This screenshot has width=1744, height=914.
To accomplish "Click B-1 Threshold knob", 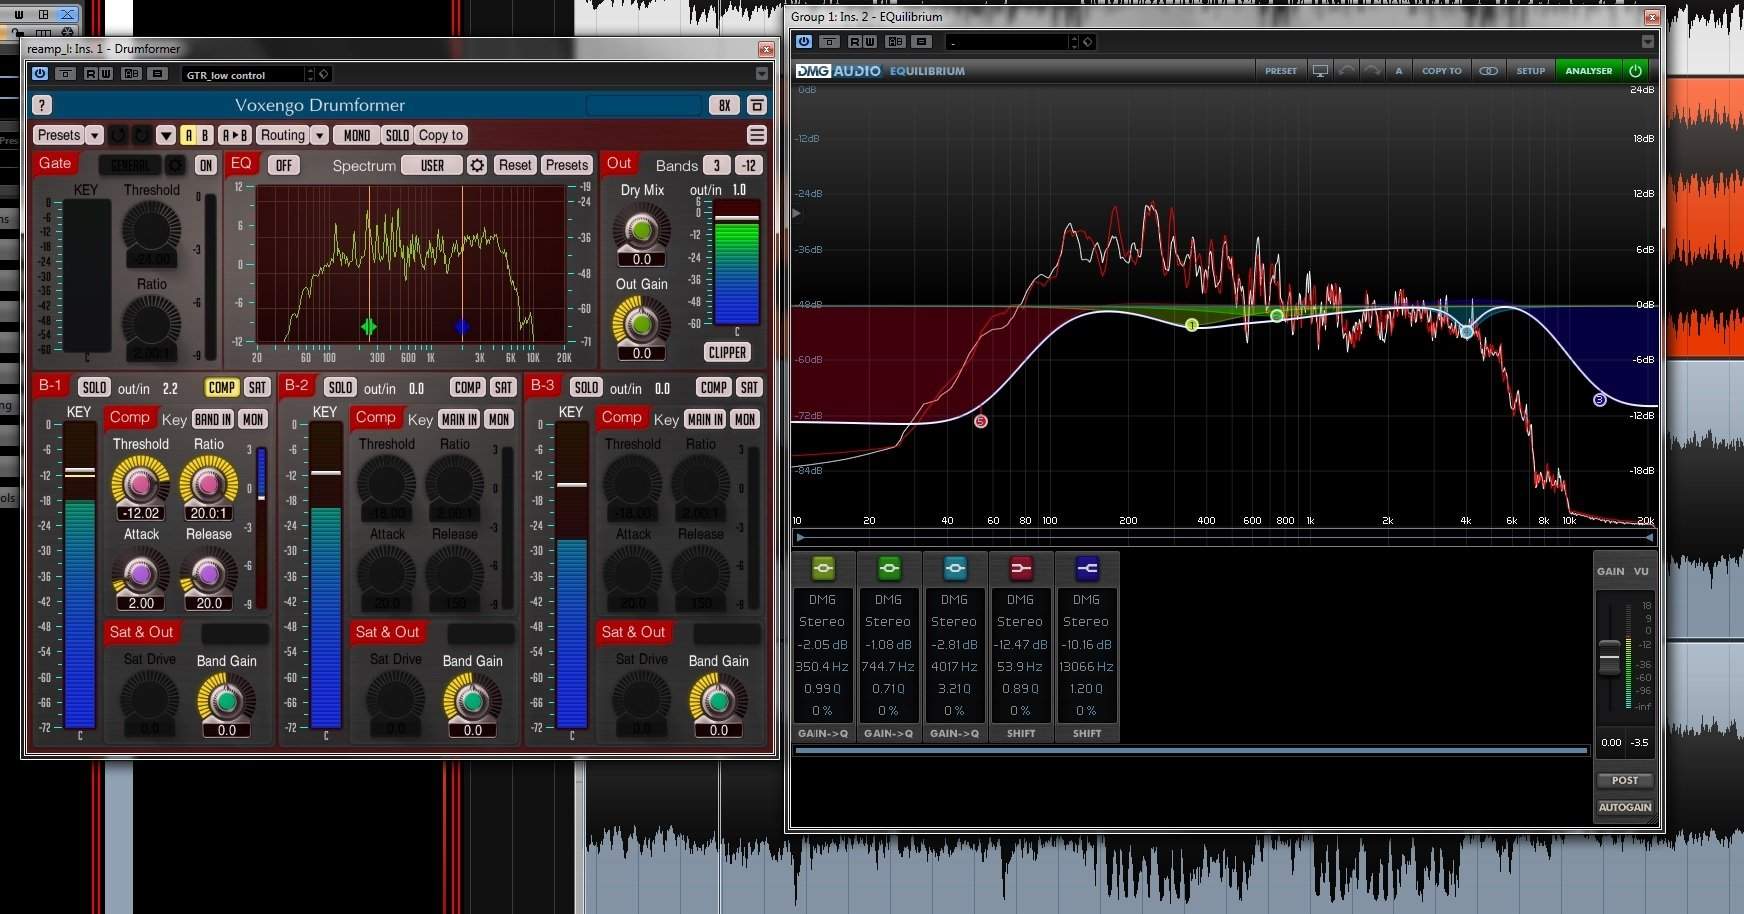I will (140, 482).
